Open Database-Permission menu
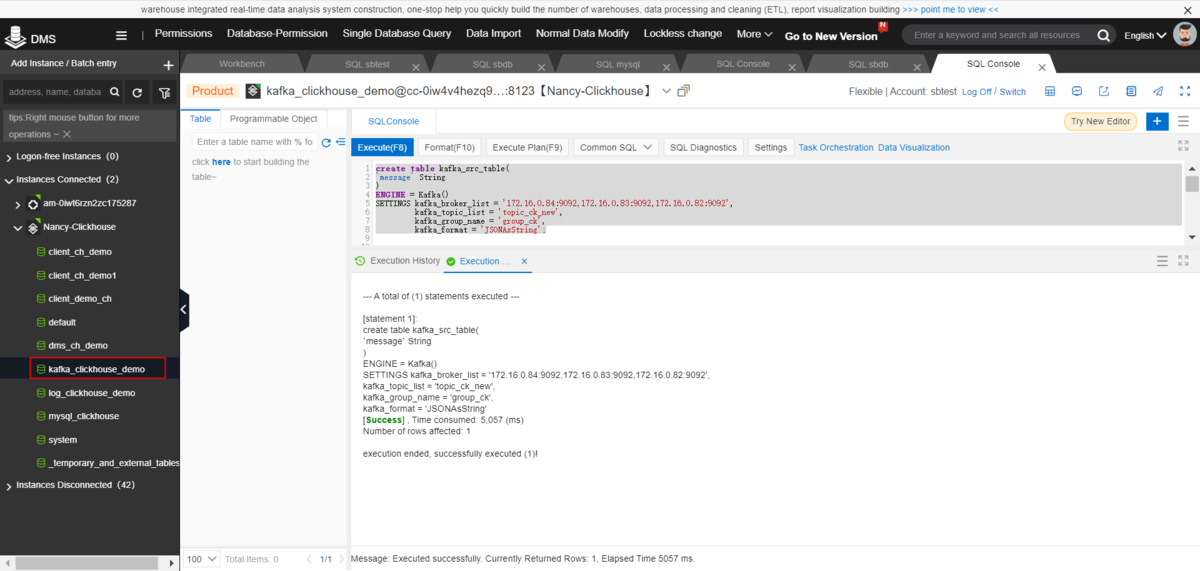The image size is (1200, 571). pos(277,33)
